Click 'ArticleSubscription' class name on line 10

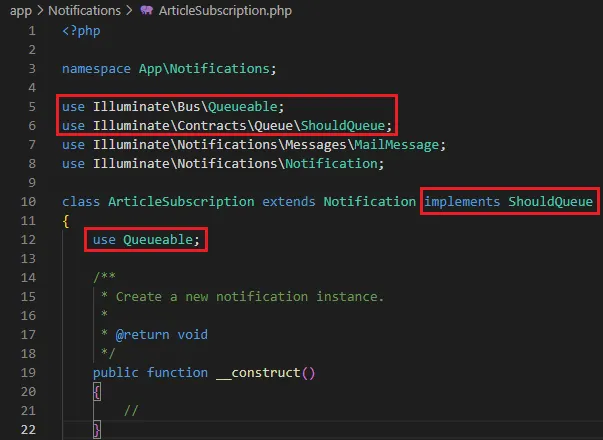point(181,202)
